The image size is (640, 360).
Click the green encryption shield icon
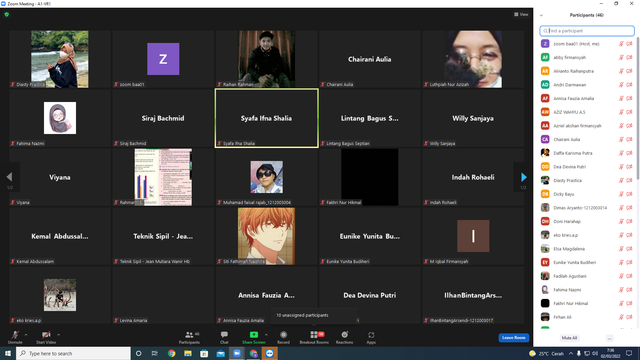7,14
